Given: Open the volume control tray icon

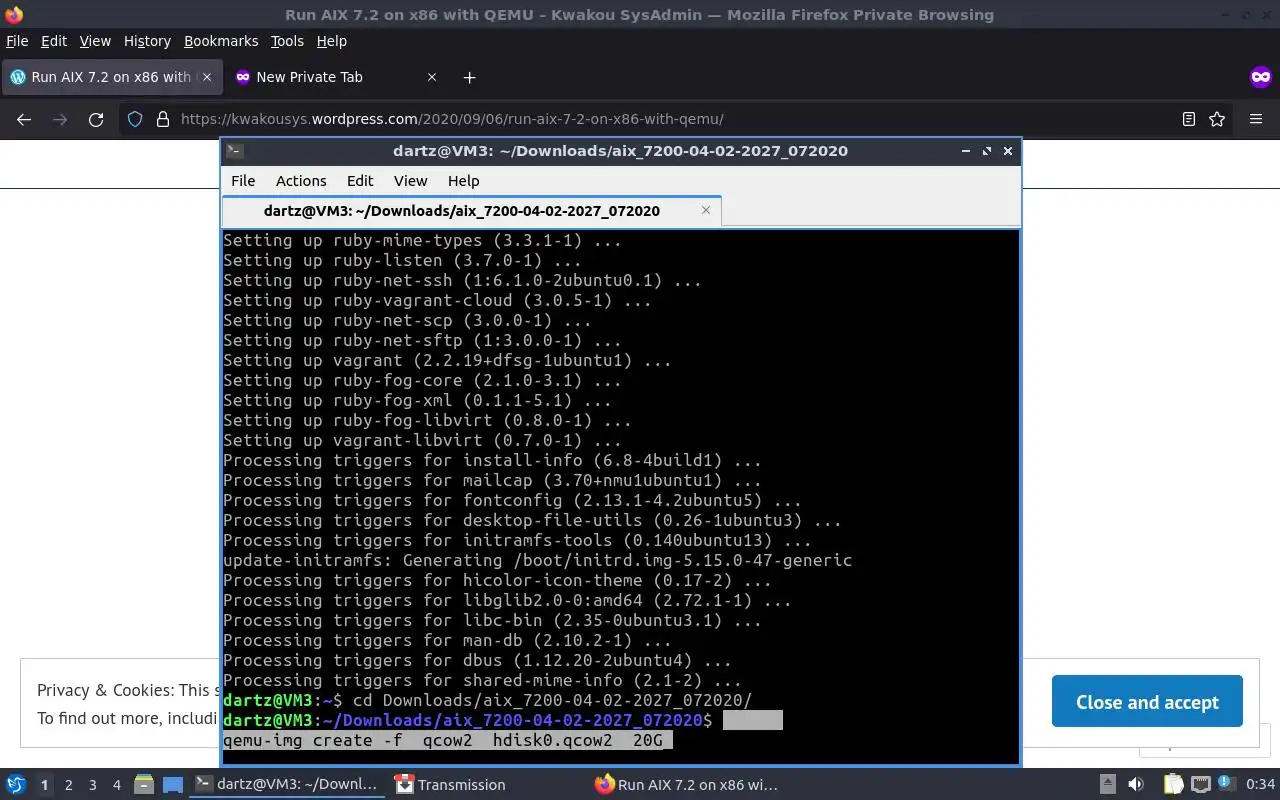Looking at the screenshot, I should point(1136,785).
